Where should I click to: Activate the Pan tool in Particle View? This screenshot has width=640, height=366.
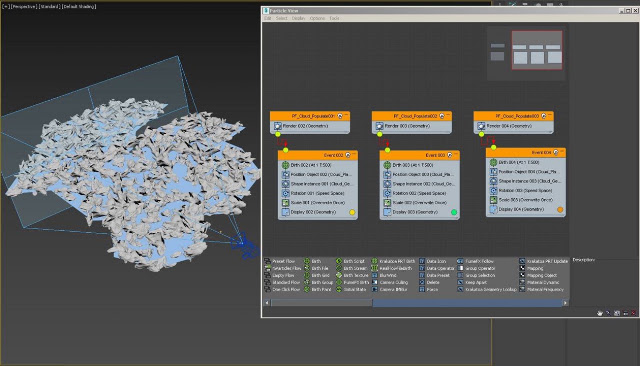coord(599,313)
